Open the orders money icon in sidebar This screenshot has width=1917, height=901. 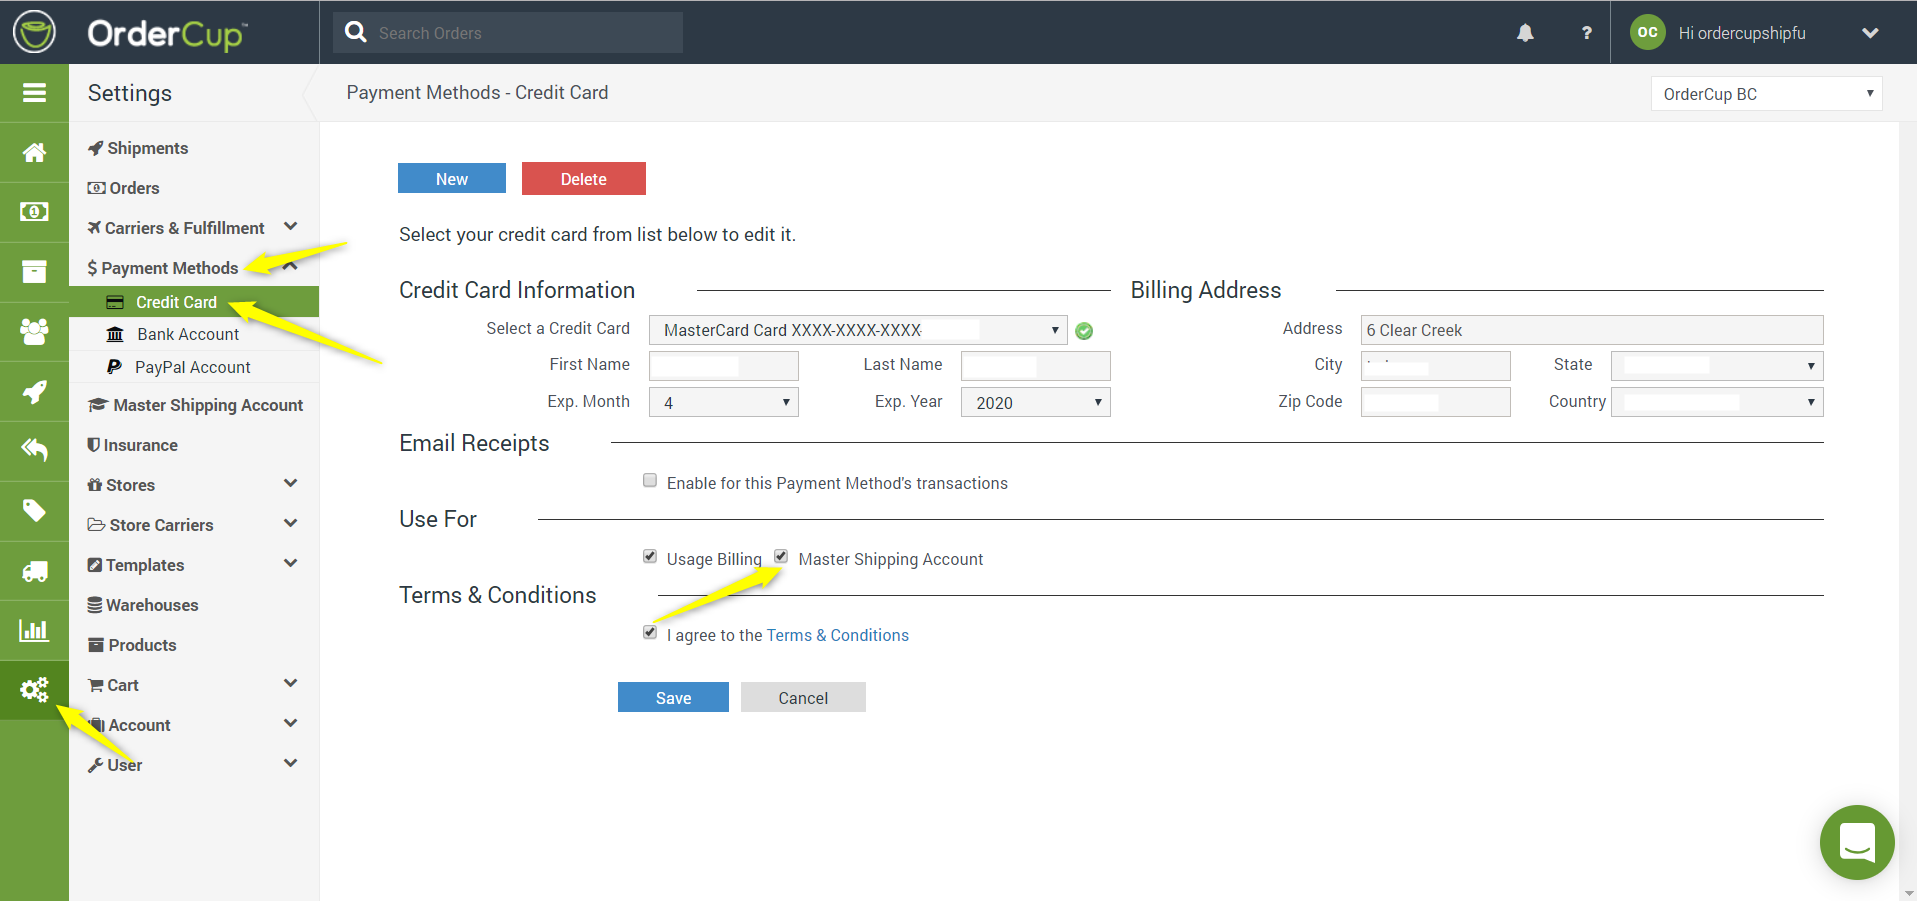34,212
